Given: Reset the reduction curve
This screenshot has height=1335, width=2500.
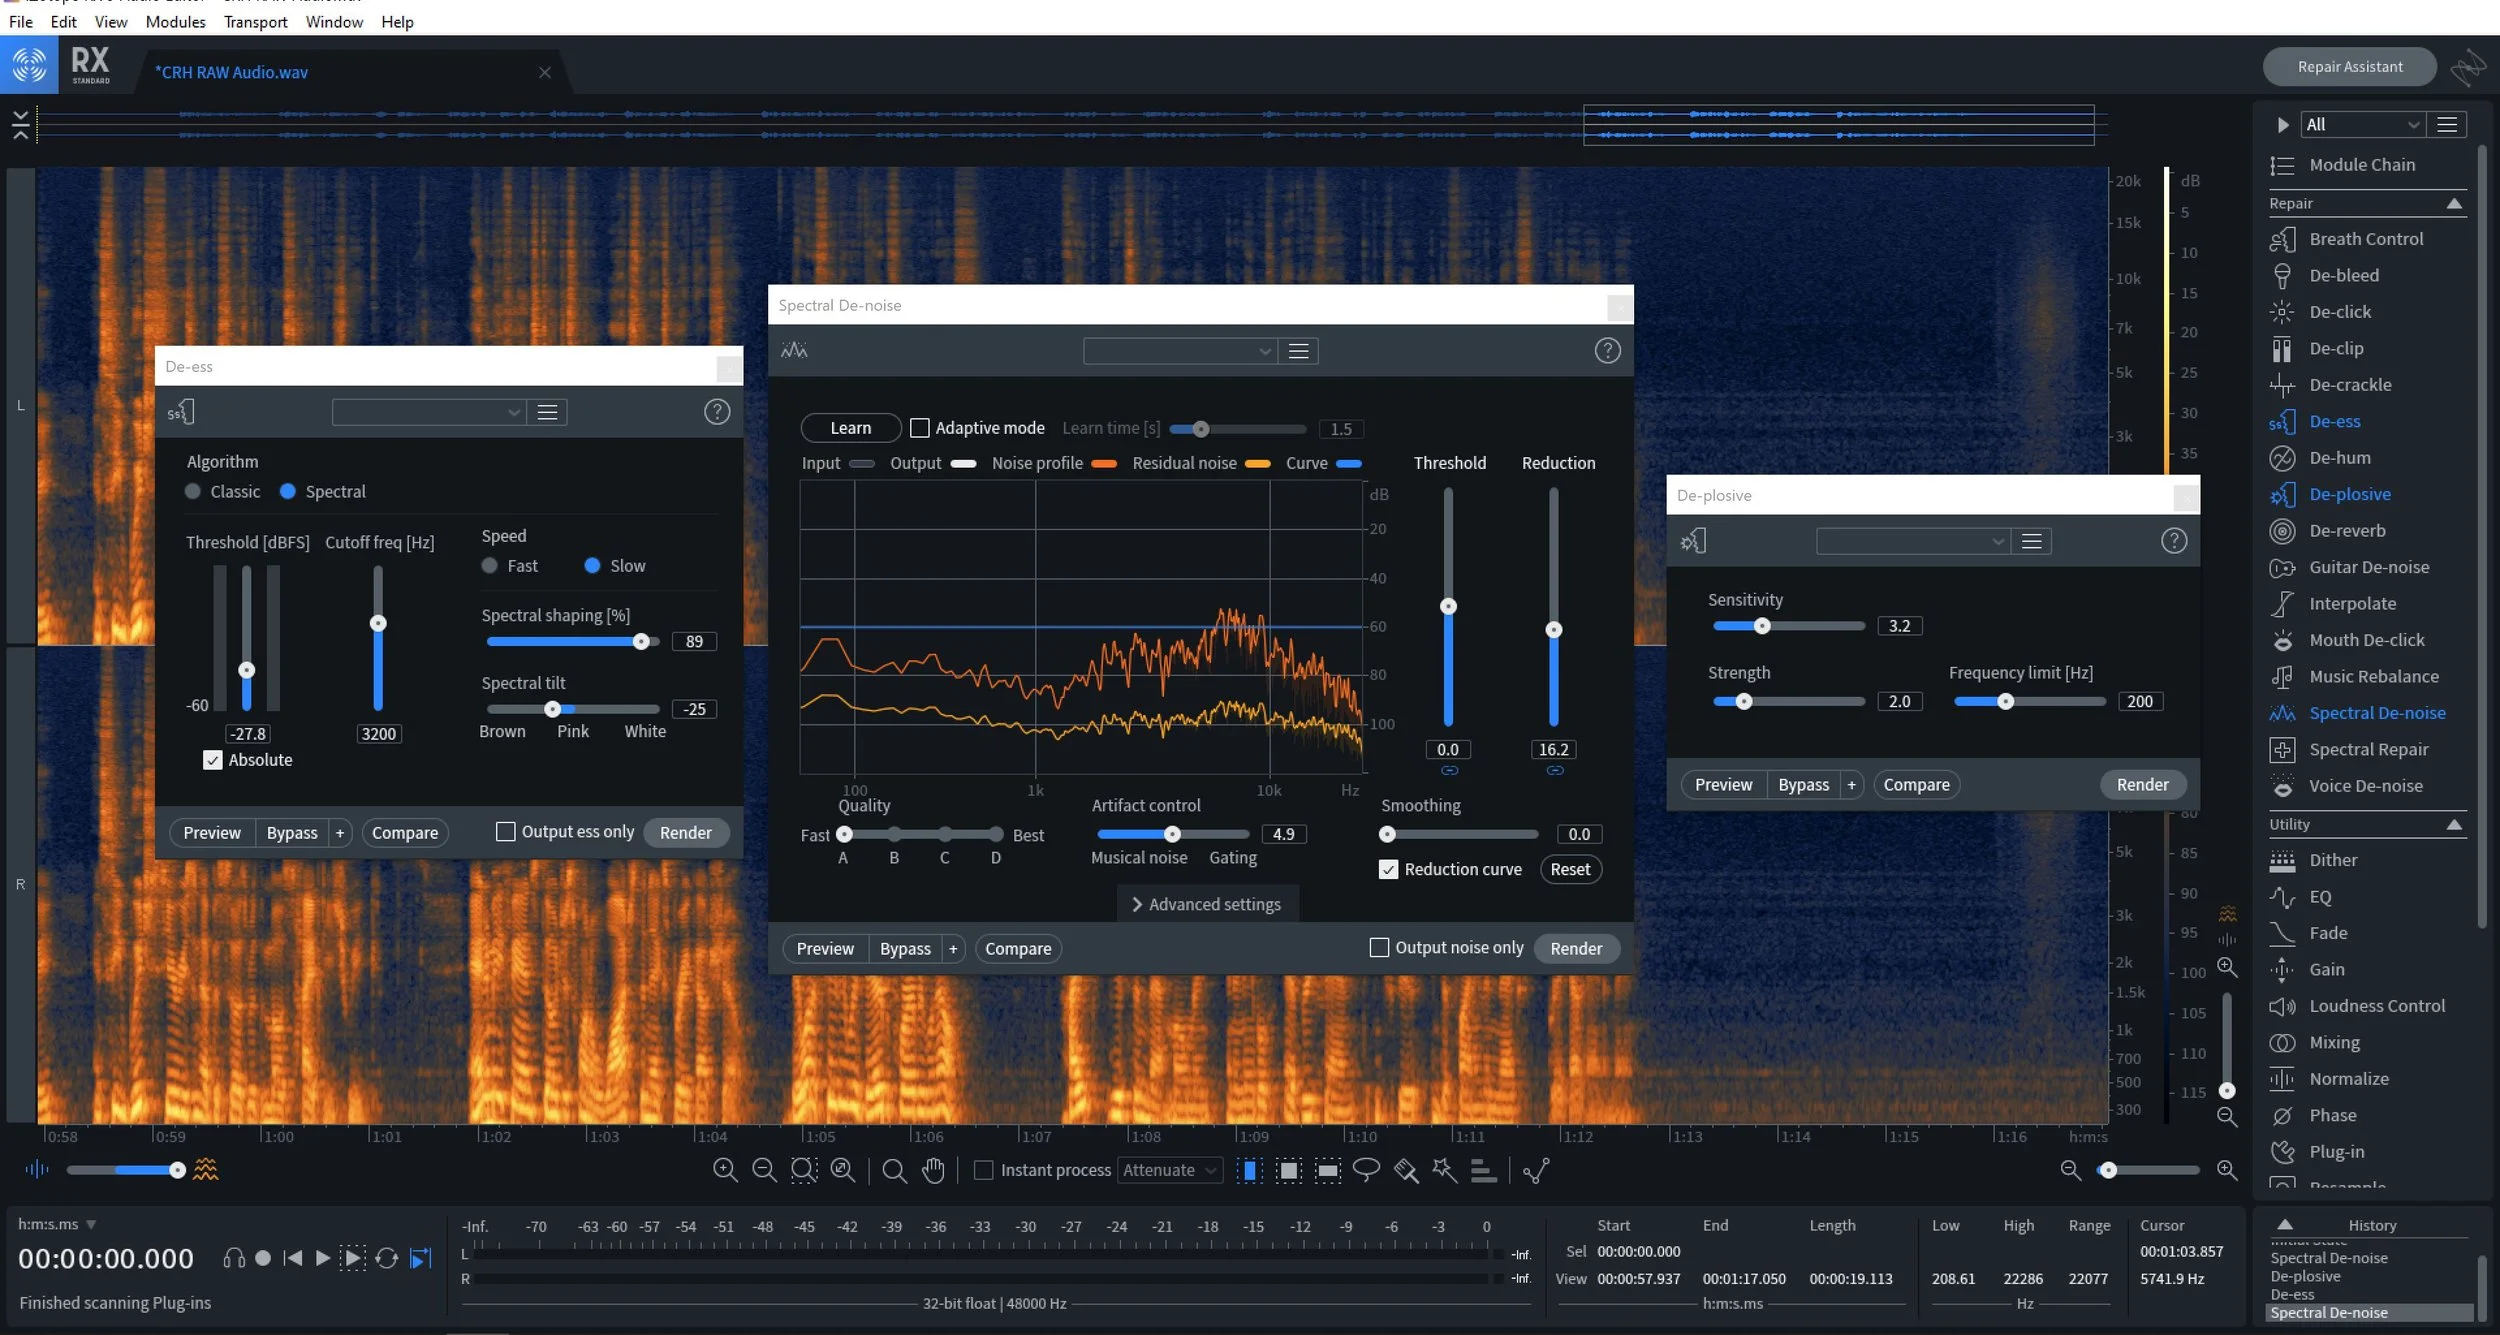Looking at the screenshot, I should (x=1570, y=869).
